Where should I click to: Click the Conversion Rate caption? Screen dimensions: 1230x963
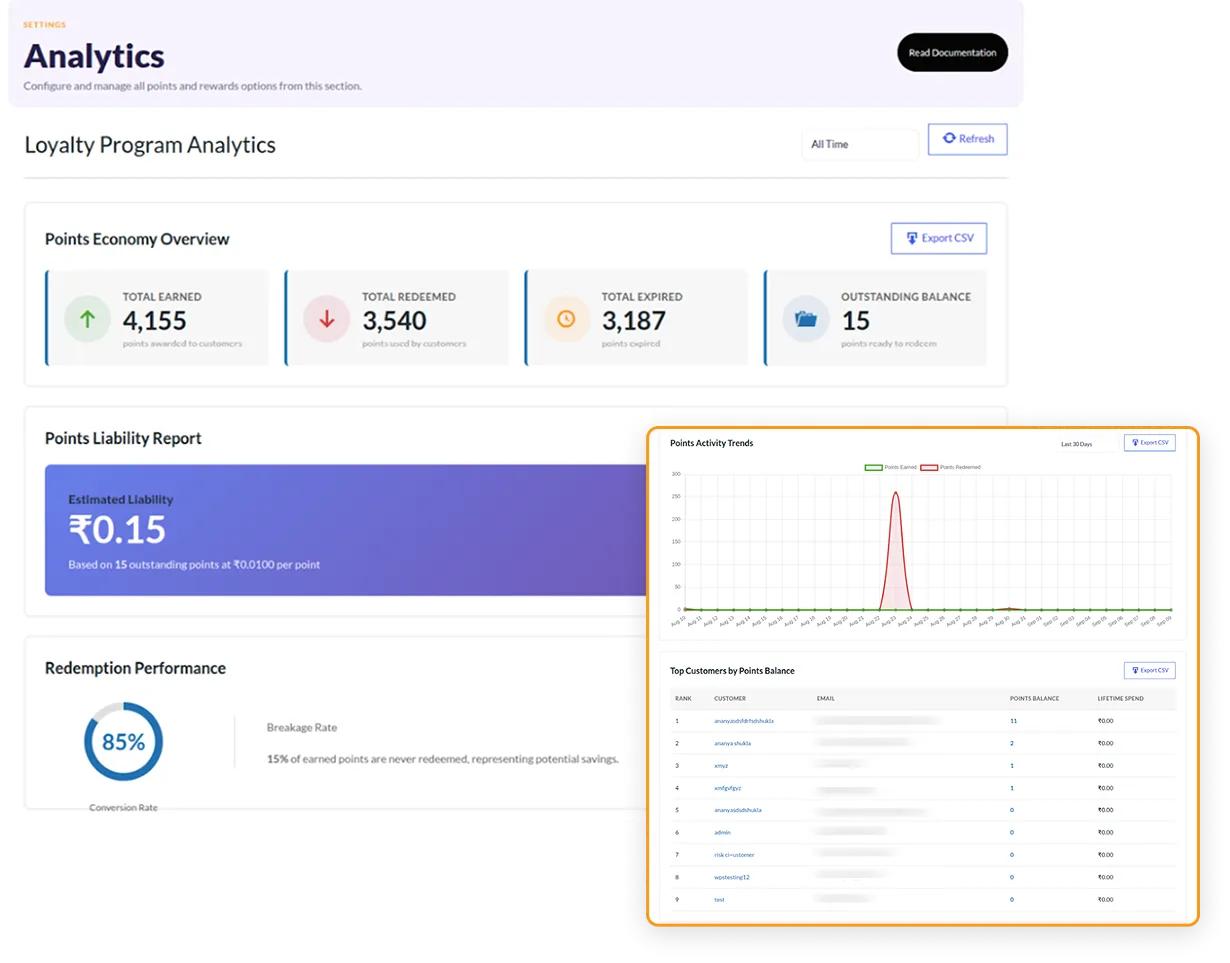point(123,807)
